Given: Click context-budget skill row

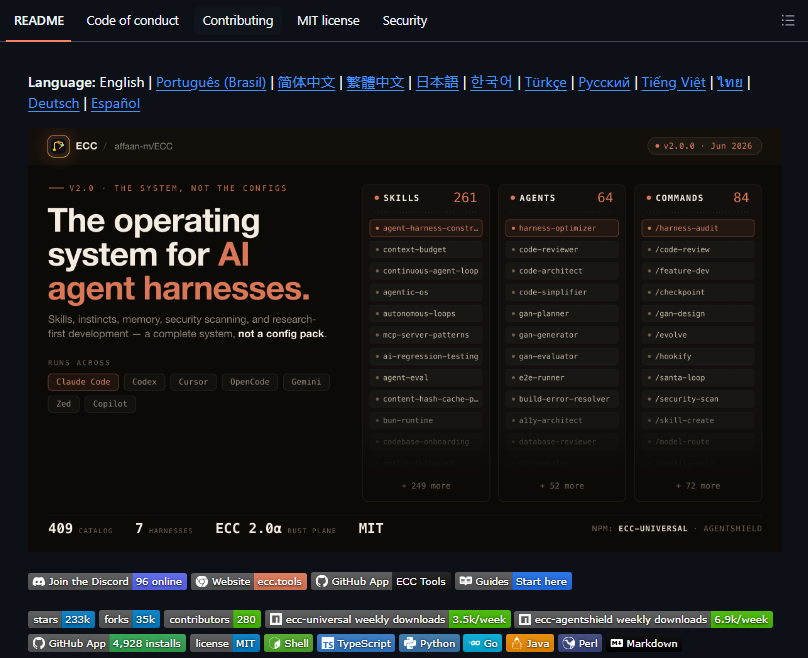Looking at the screenshot, I should [x=426, y=249].
